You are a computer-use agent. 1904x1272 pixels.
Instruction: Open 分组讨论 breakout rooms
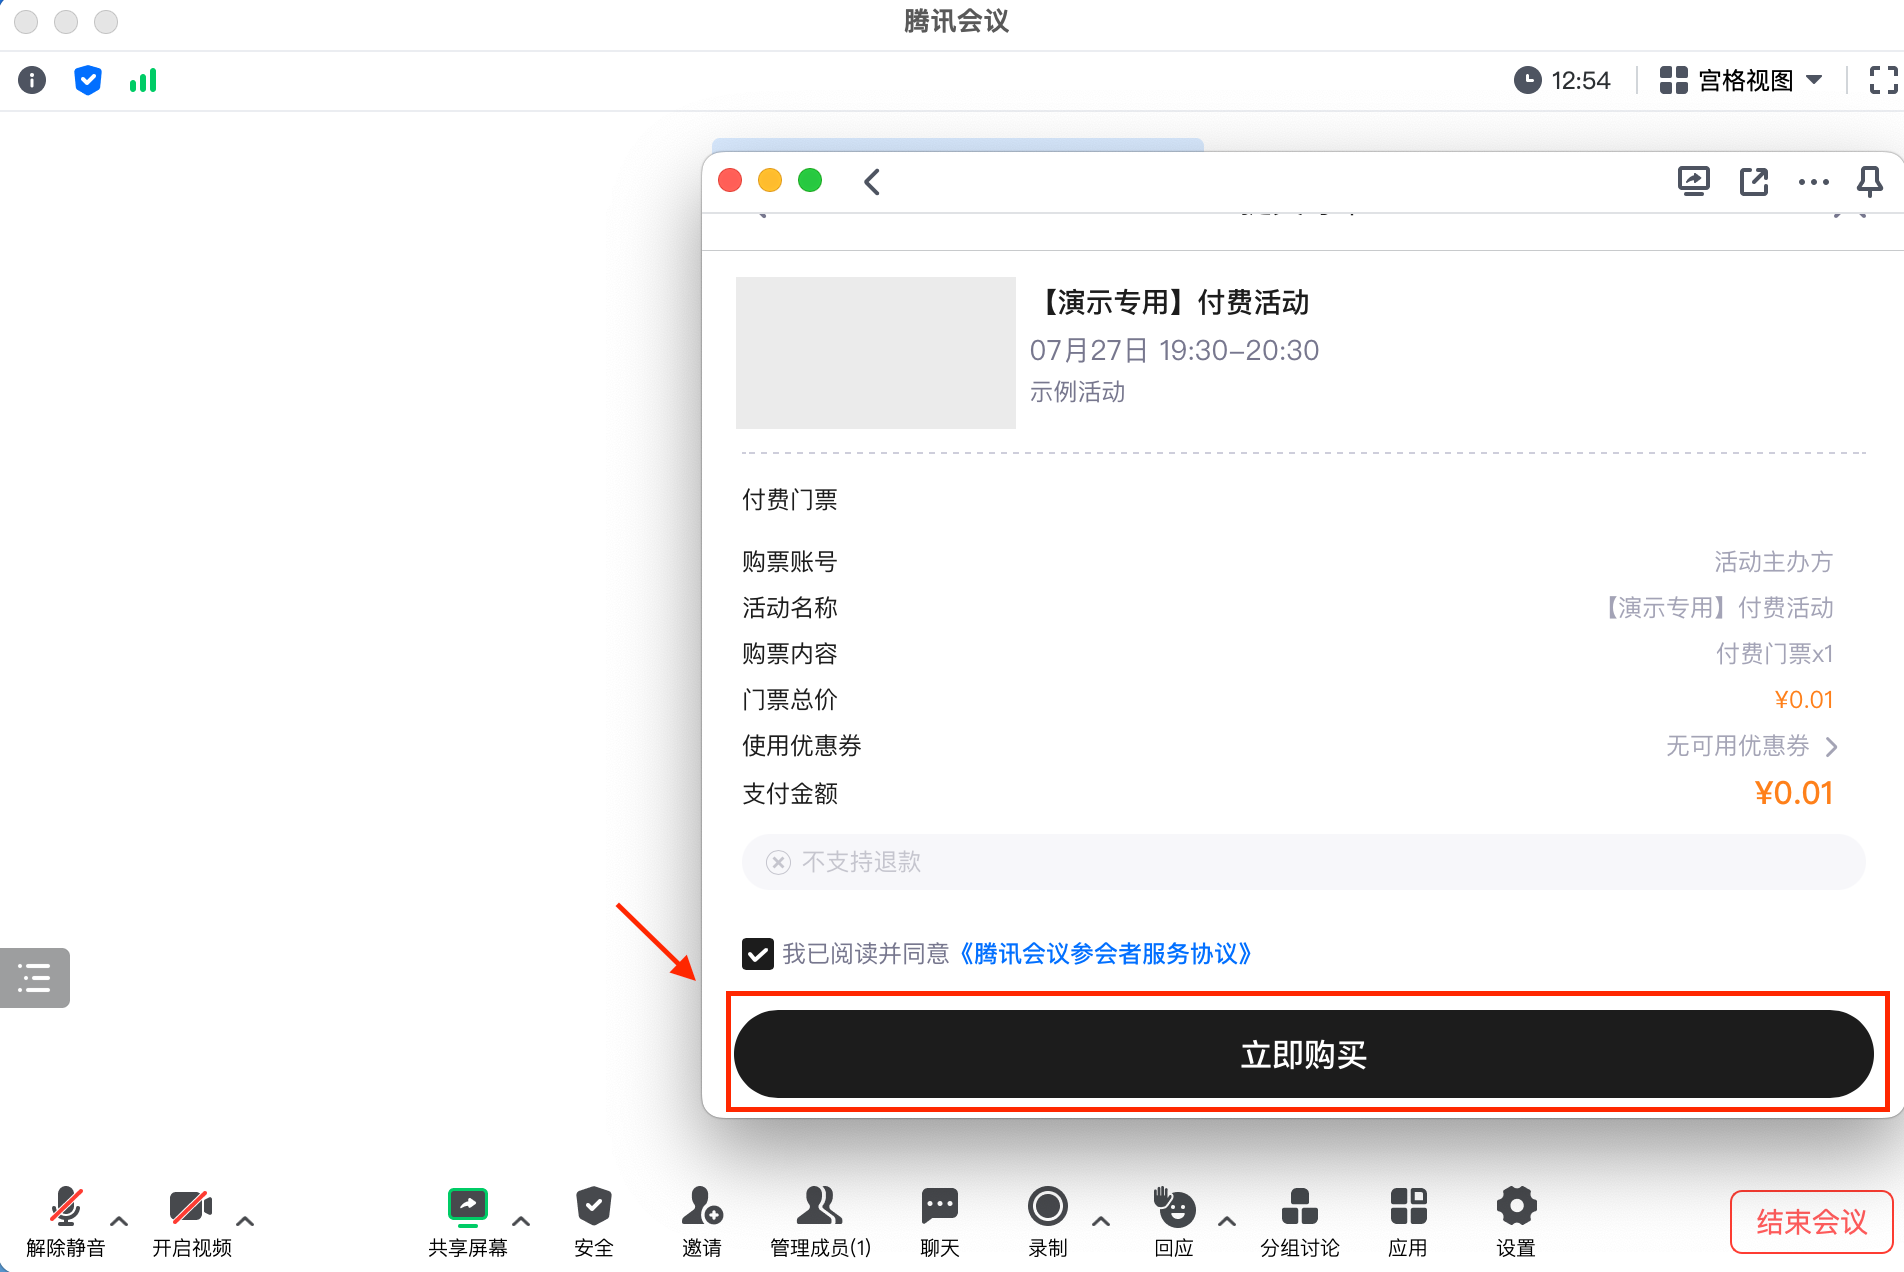(x=1299, y=1222)
